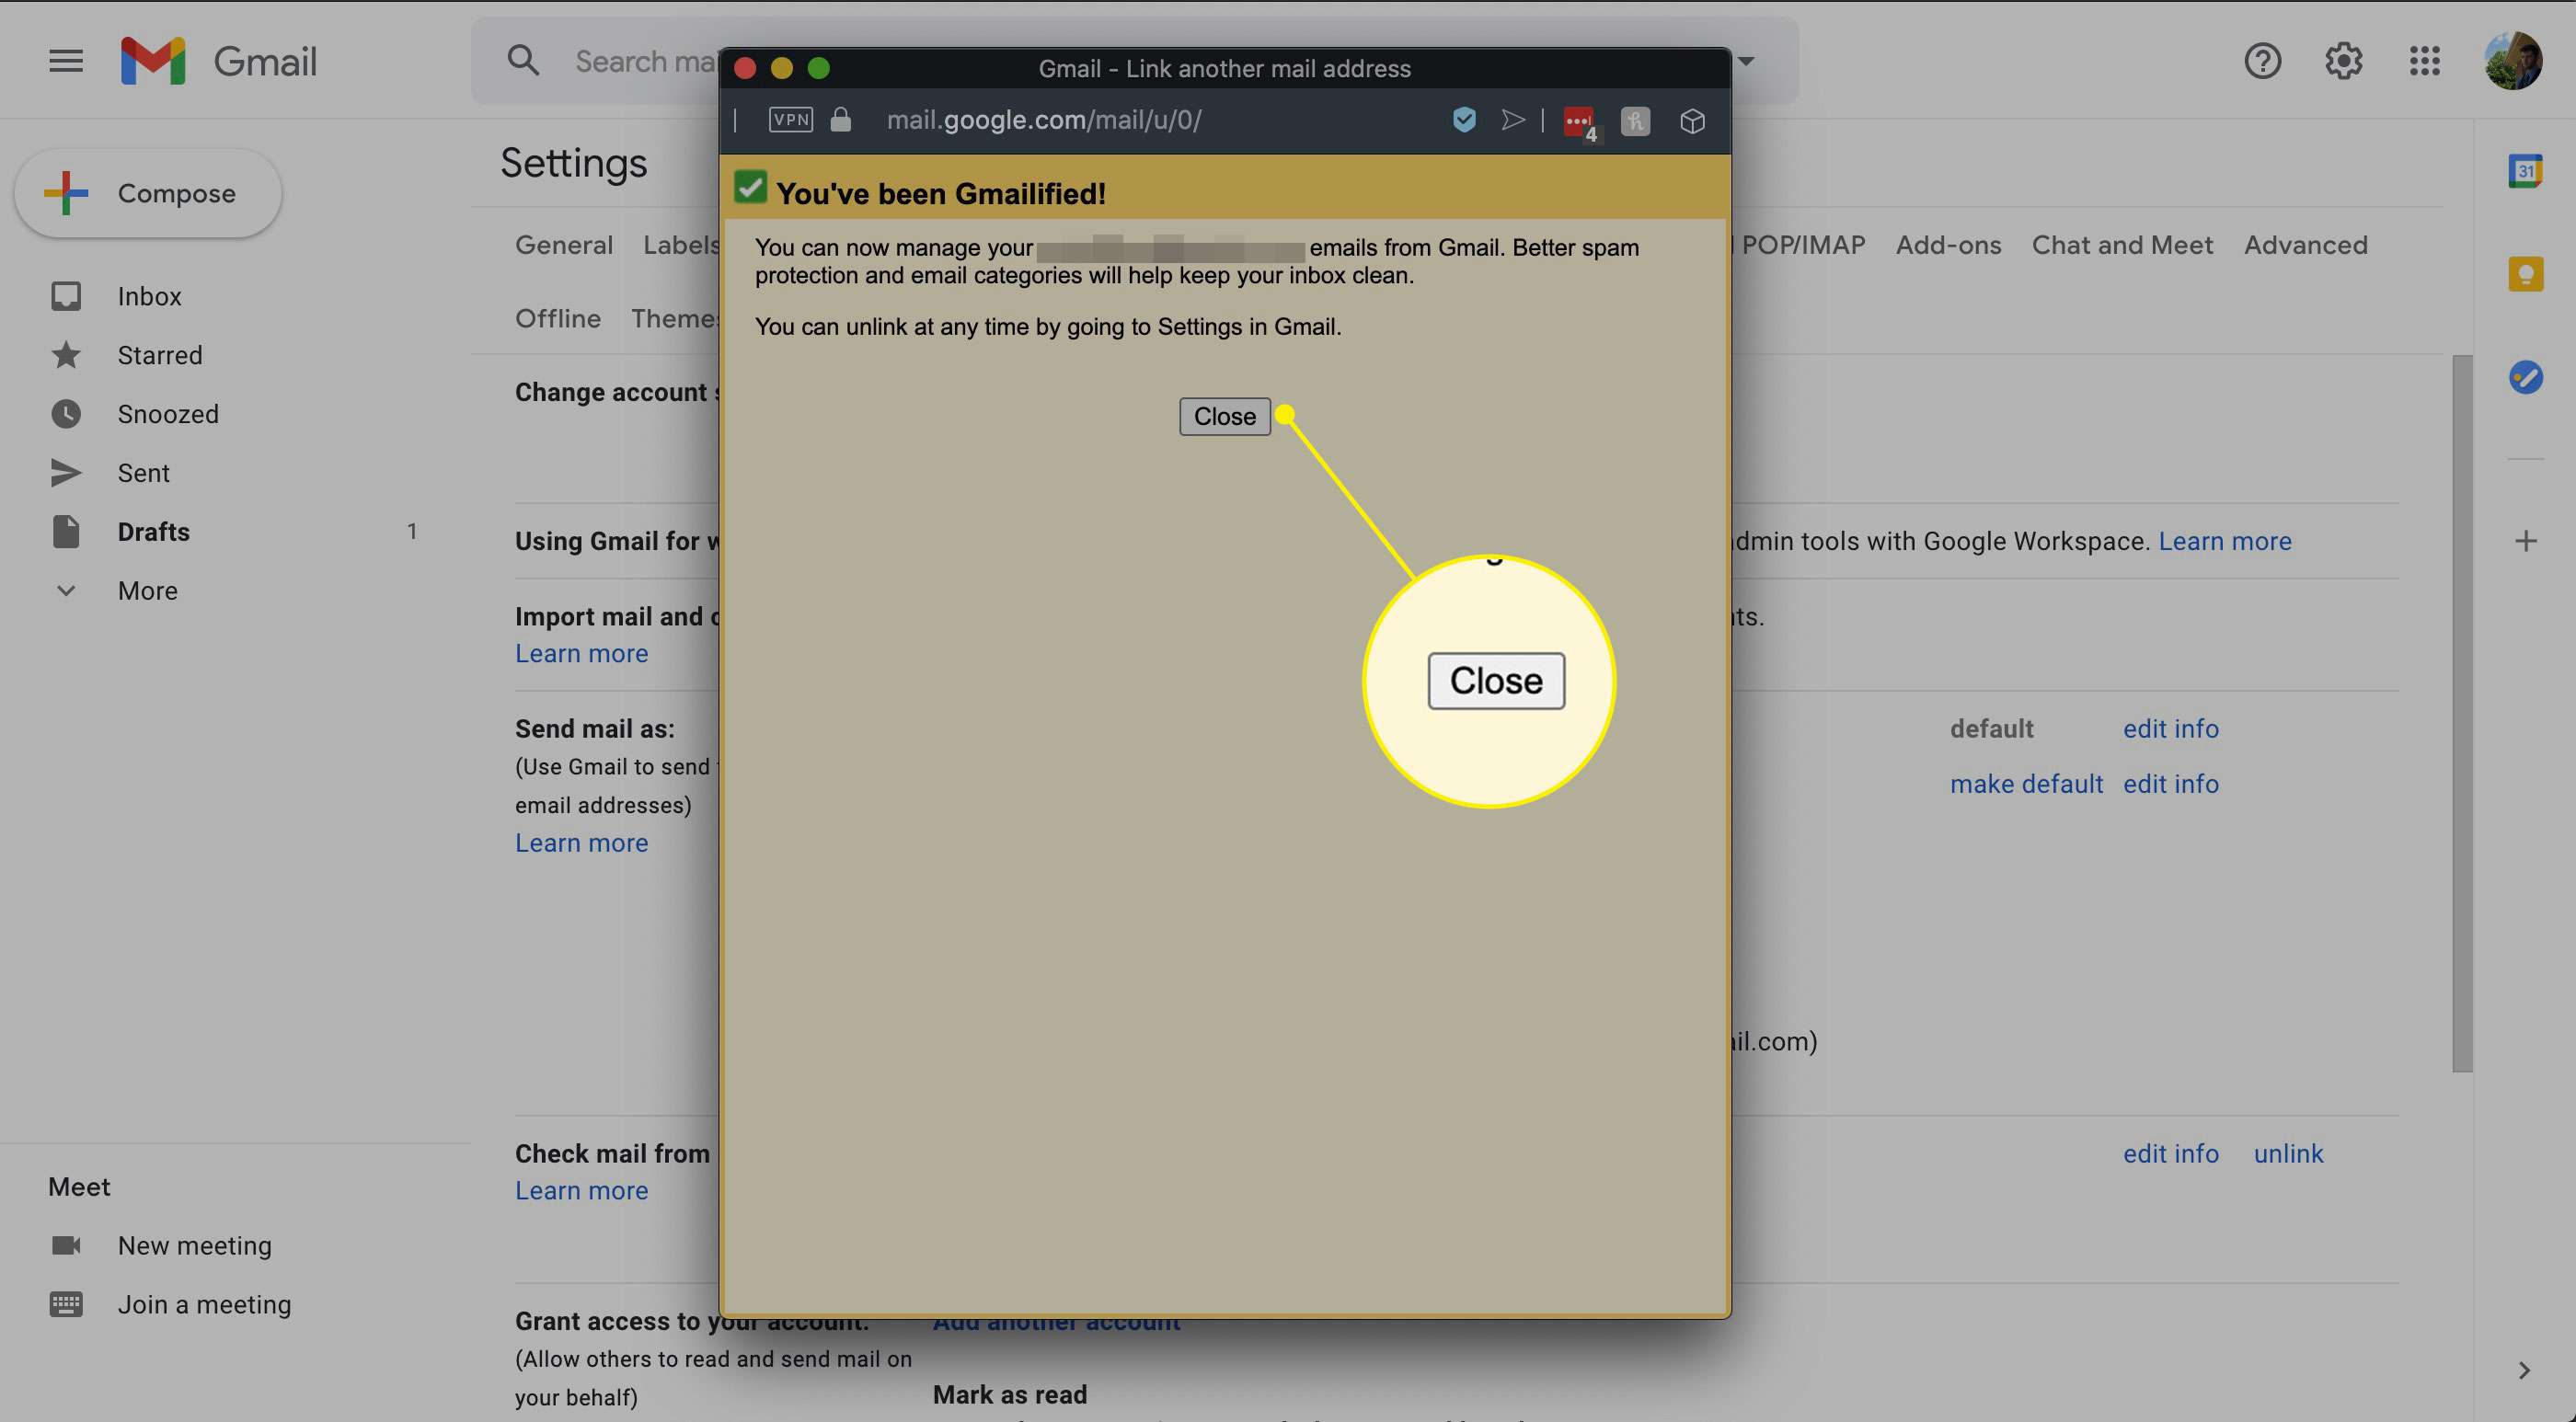Image resolution: width=2576 pixels, height=1422 pixels.
Task: Click the Snoozed clock icon
Action: 66,414
